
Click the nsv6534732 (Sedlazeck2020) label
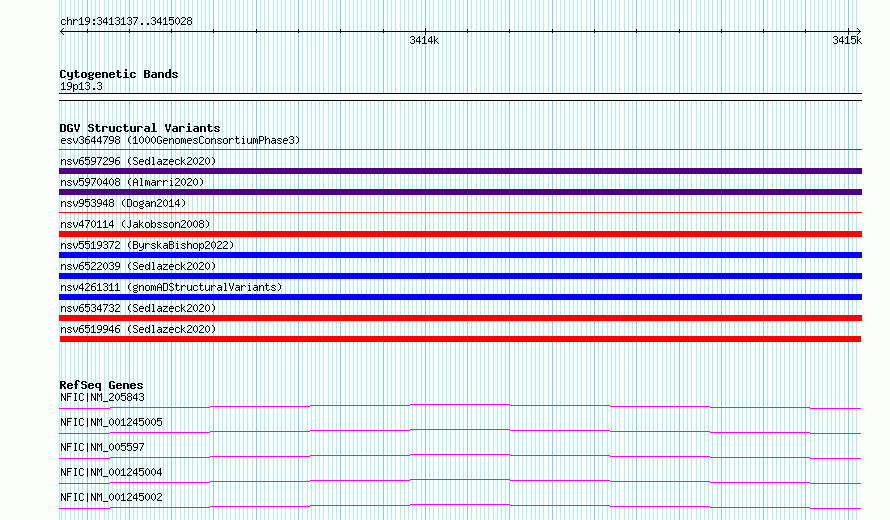tap(138, 308)
